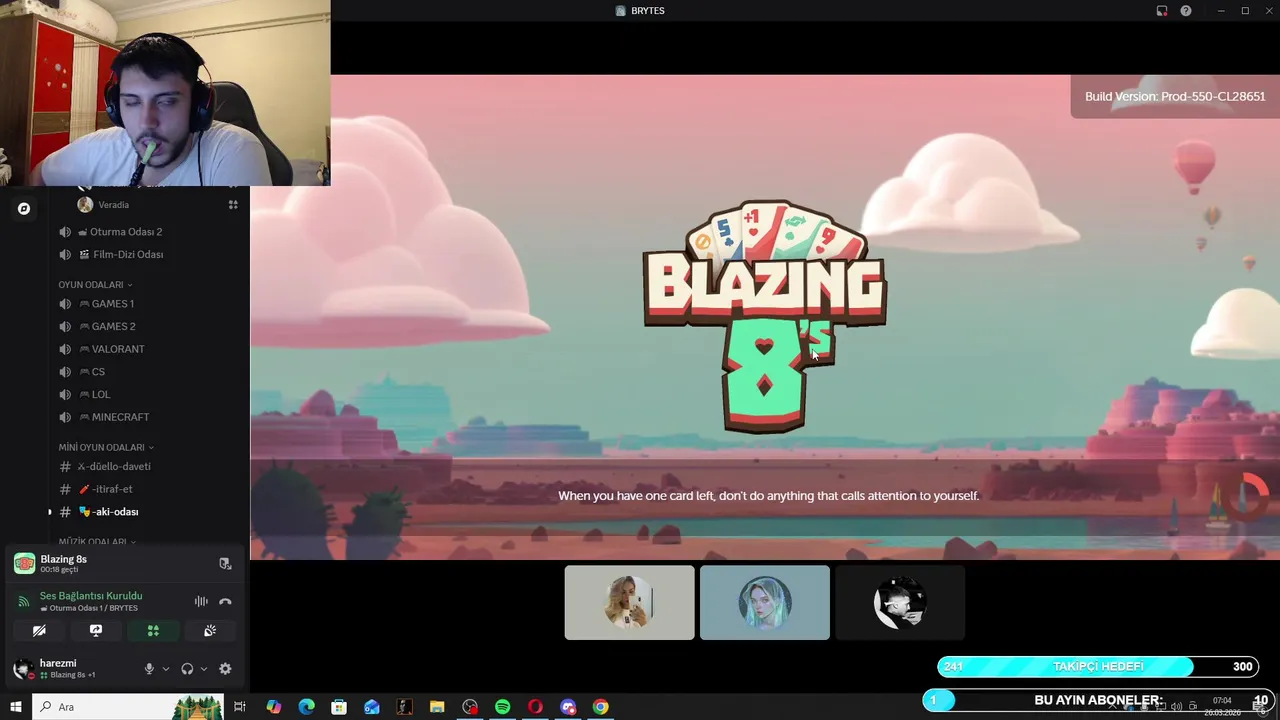Screen dimensions: 1280x720
Task: Click the activity icon next to Veradia
Action: coord(233,205)
